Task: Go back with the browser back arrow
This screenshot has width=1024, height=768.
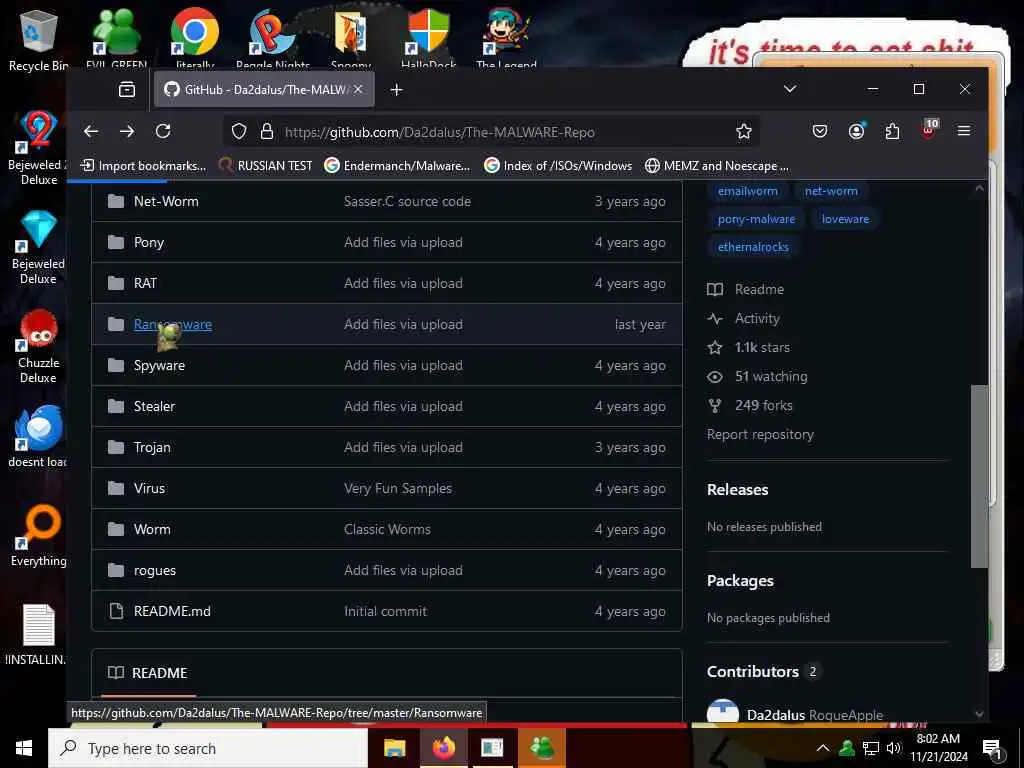Action: click(x=91, y=131)
